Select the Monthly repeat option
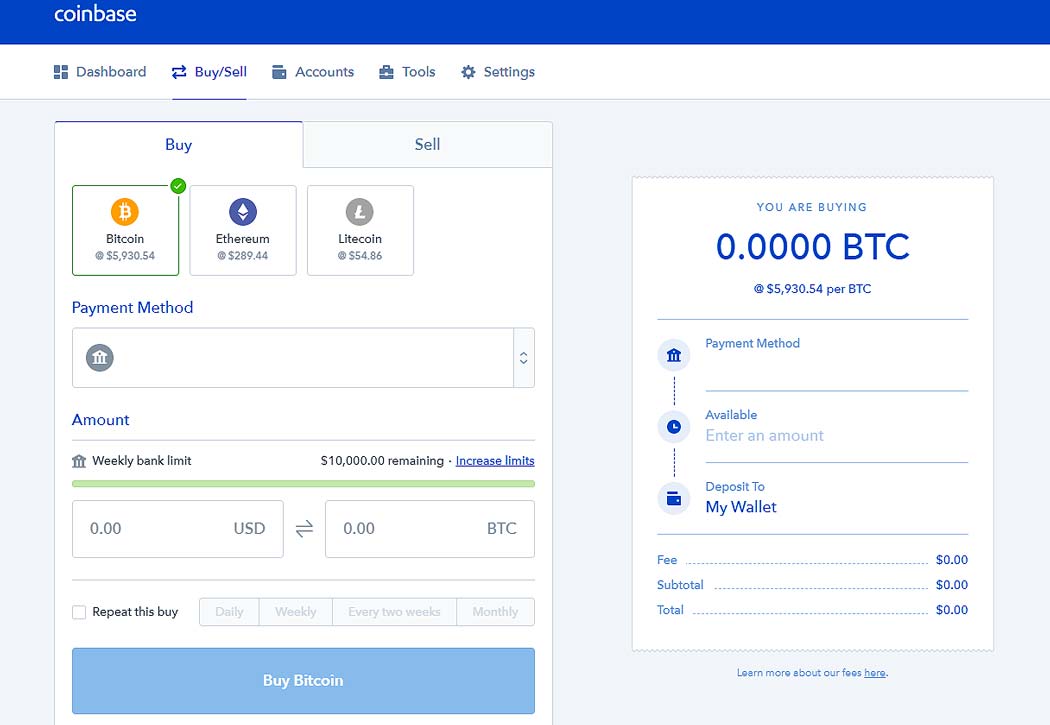 [x=496, y=612]
